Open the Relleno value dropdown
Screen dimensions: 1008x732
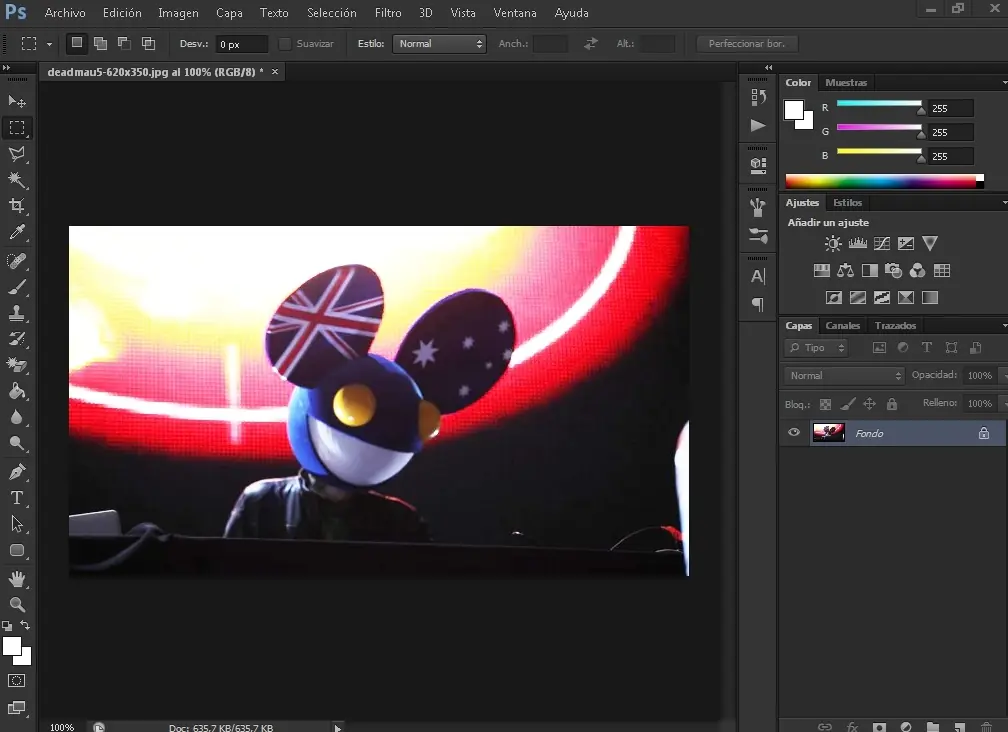point(1002,404)
